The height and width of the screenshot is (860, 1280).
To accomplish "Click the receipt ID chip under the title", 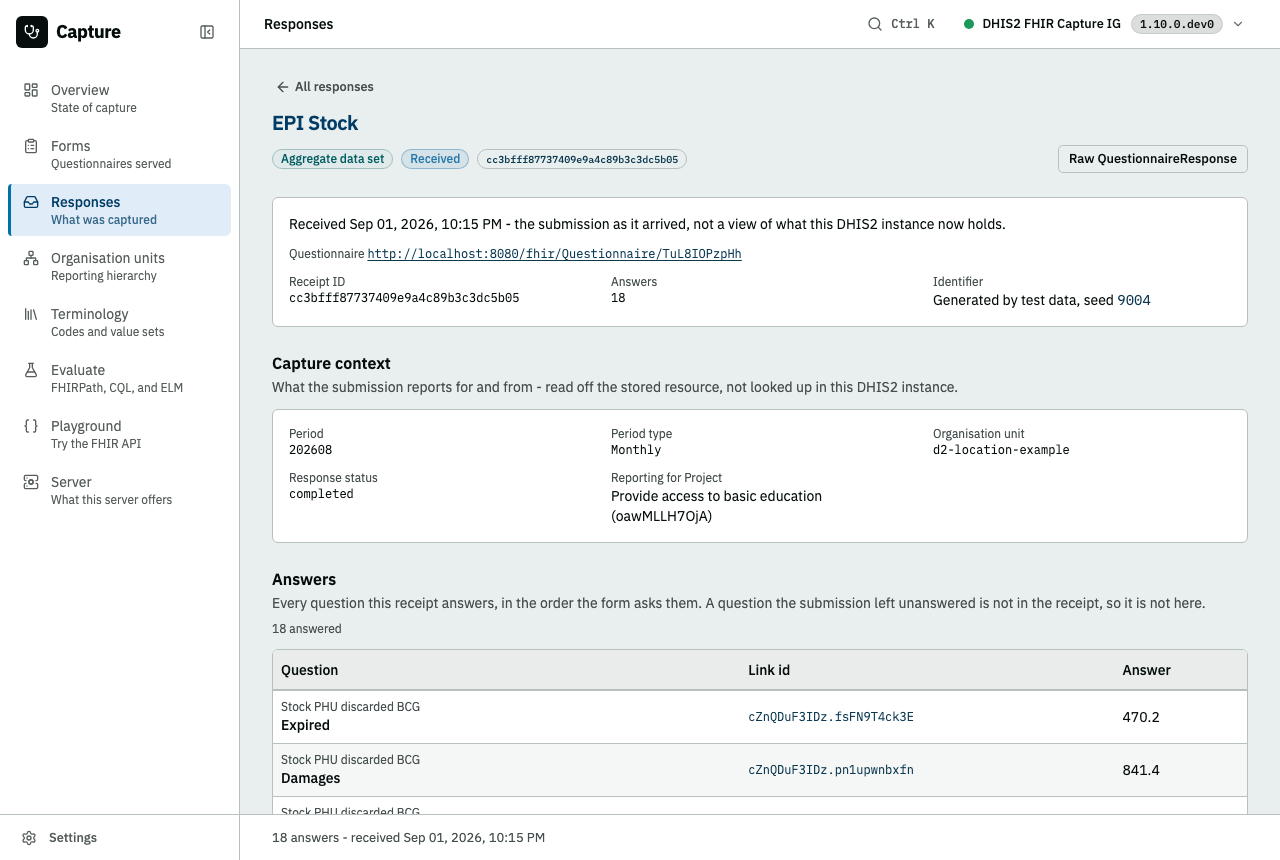I will [x=582, y=159].
